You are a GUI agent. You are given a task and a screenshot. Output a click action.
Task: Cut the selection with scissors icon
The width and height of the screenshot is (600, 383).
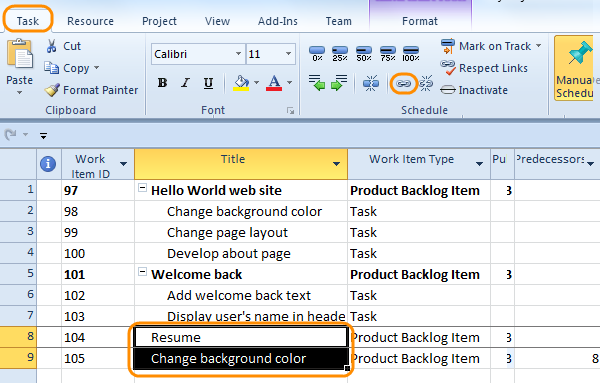[x=64, y=46]
